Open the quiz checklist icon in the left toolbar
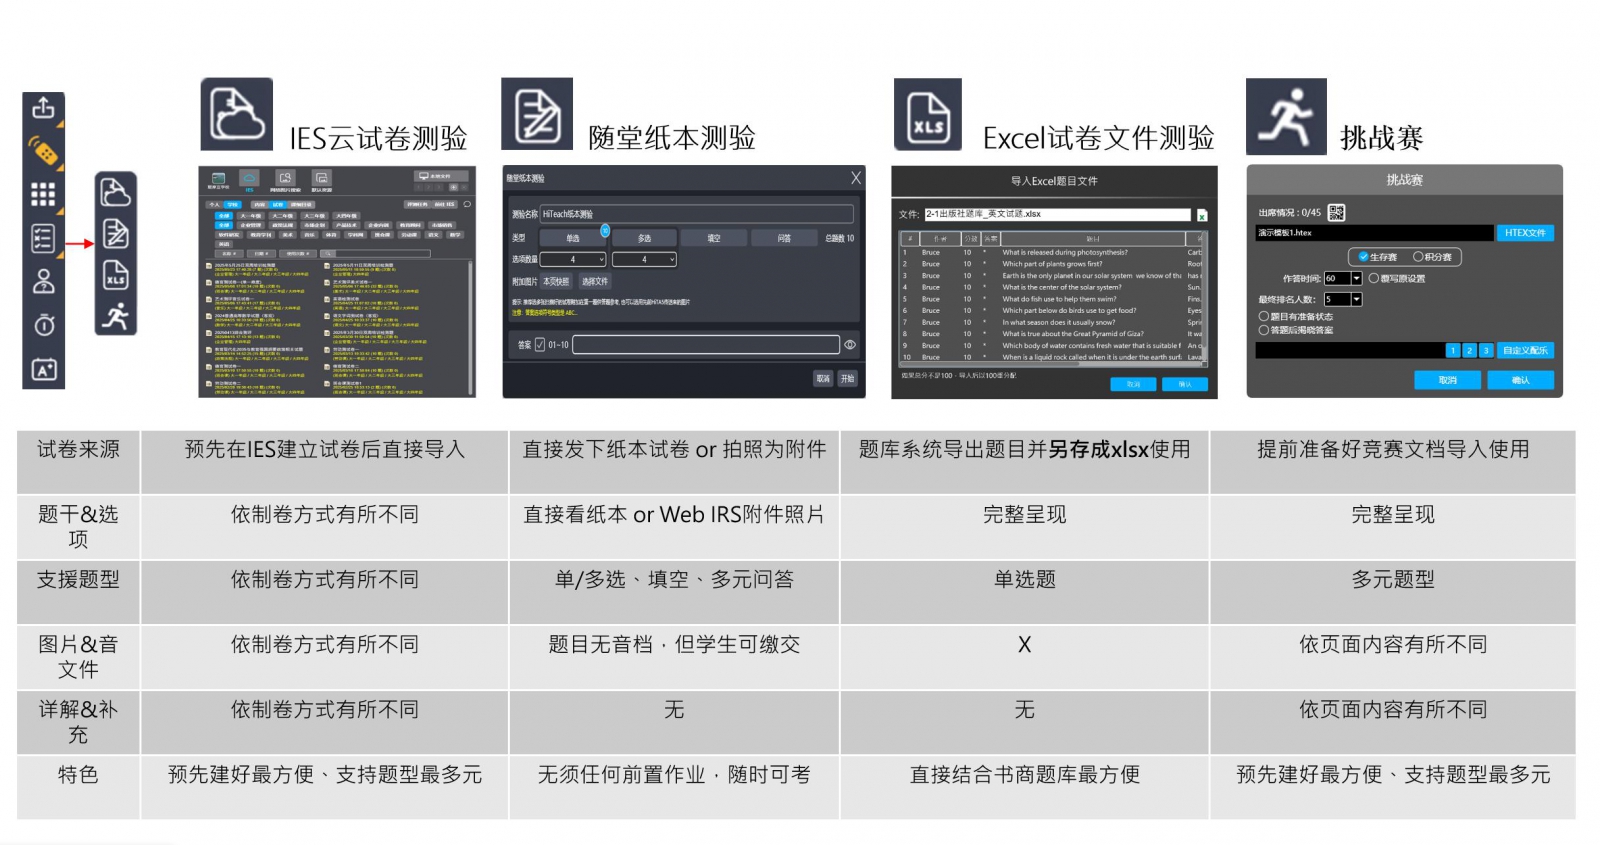Screen dimensions: 1600x845 43,238
